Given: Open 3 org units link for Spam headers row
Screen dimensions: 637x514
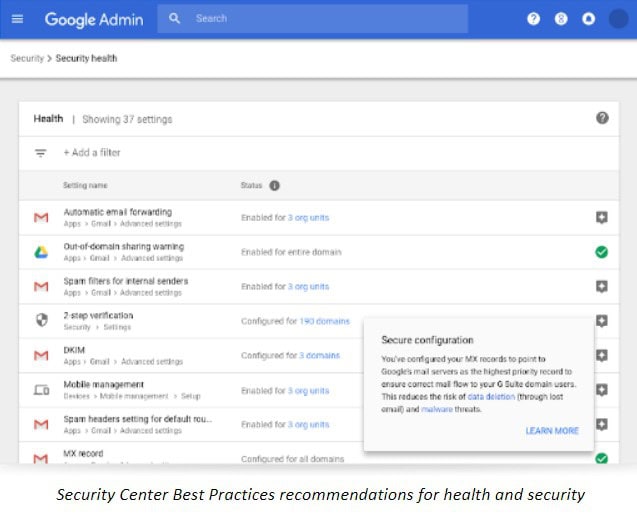Looking at the screenshot, I should click(x=308, y=424).
